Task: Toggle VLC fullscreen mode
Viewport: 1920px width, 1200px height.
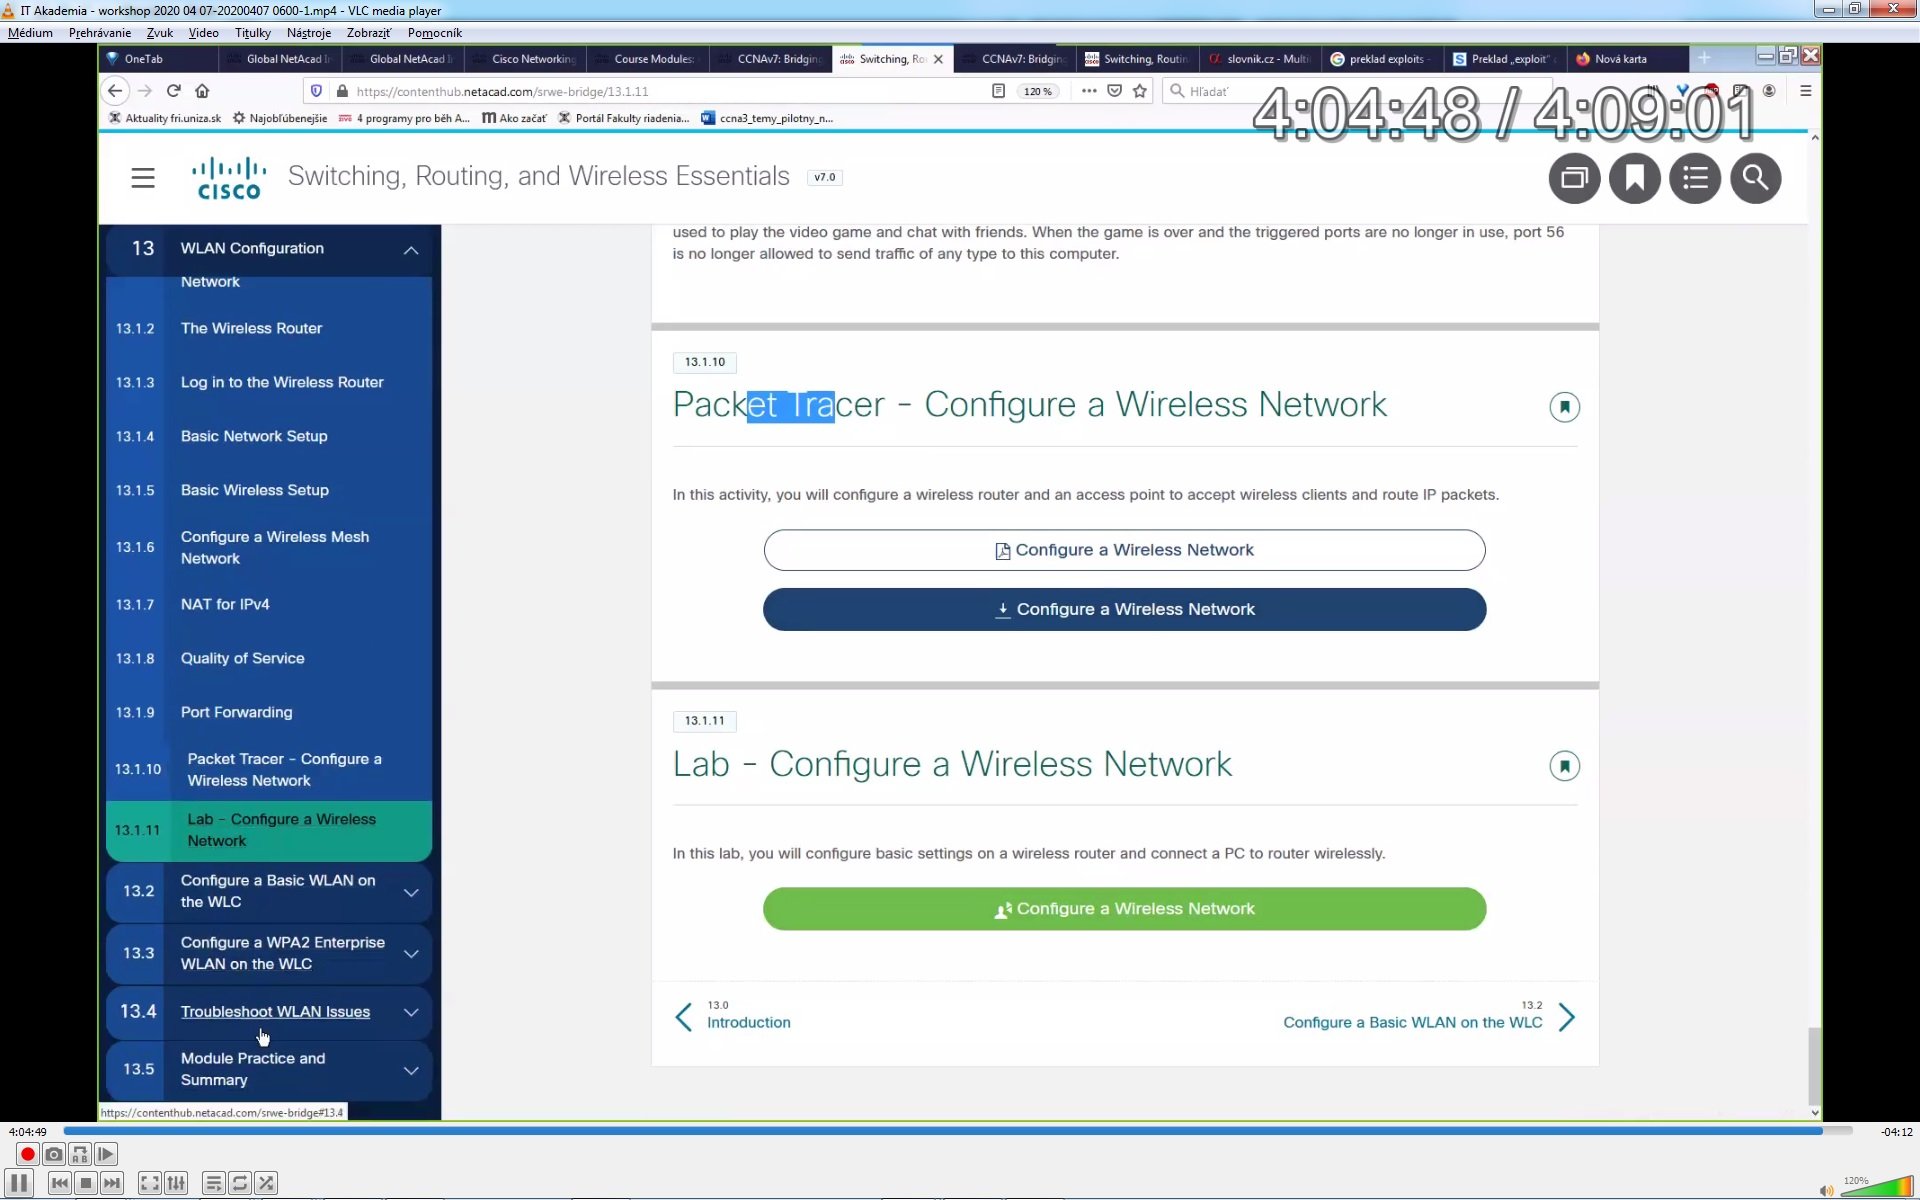Action: (150, 1183)
